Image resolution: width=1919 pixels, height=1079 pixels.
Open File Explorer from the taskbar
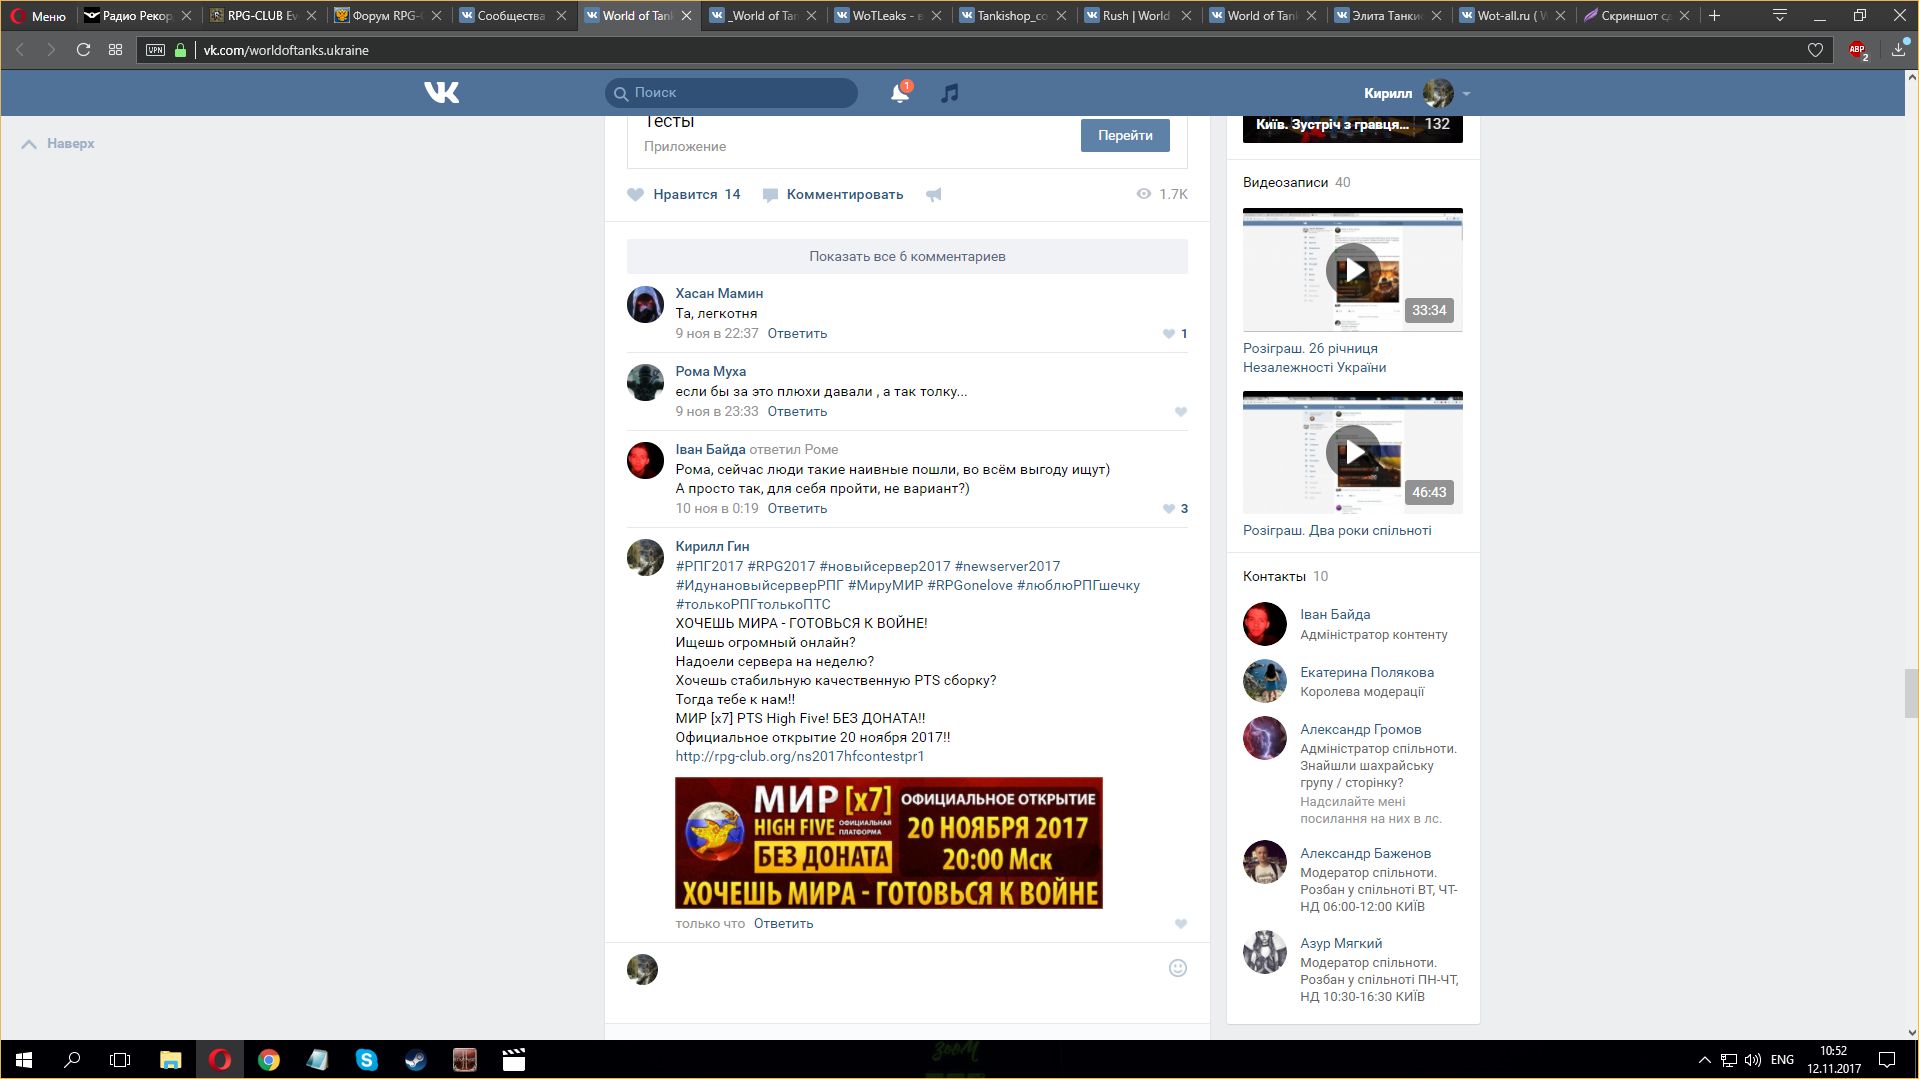point(170,1060)
